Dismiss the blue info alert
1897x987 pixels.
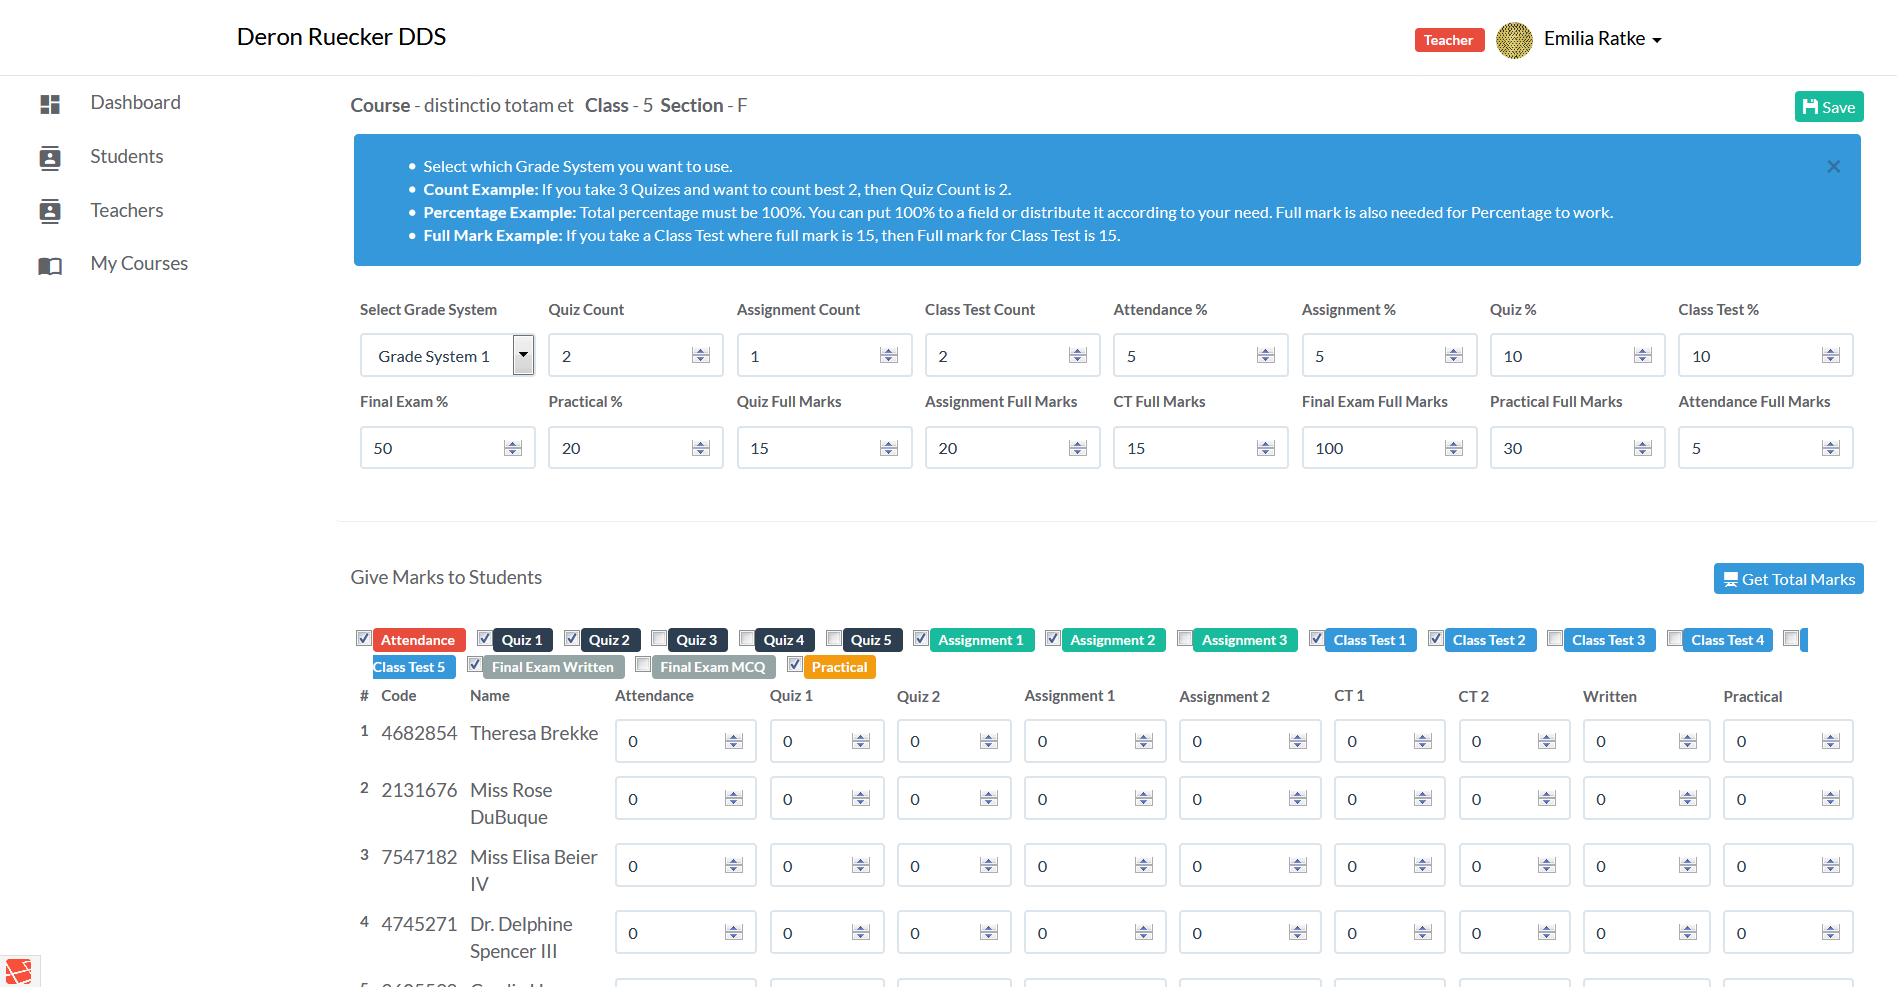point(1833,167)
